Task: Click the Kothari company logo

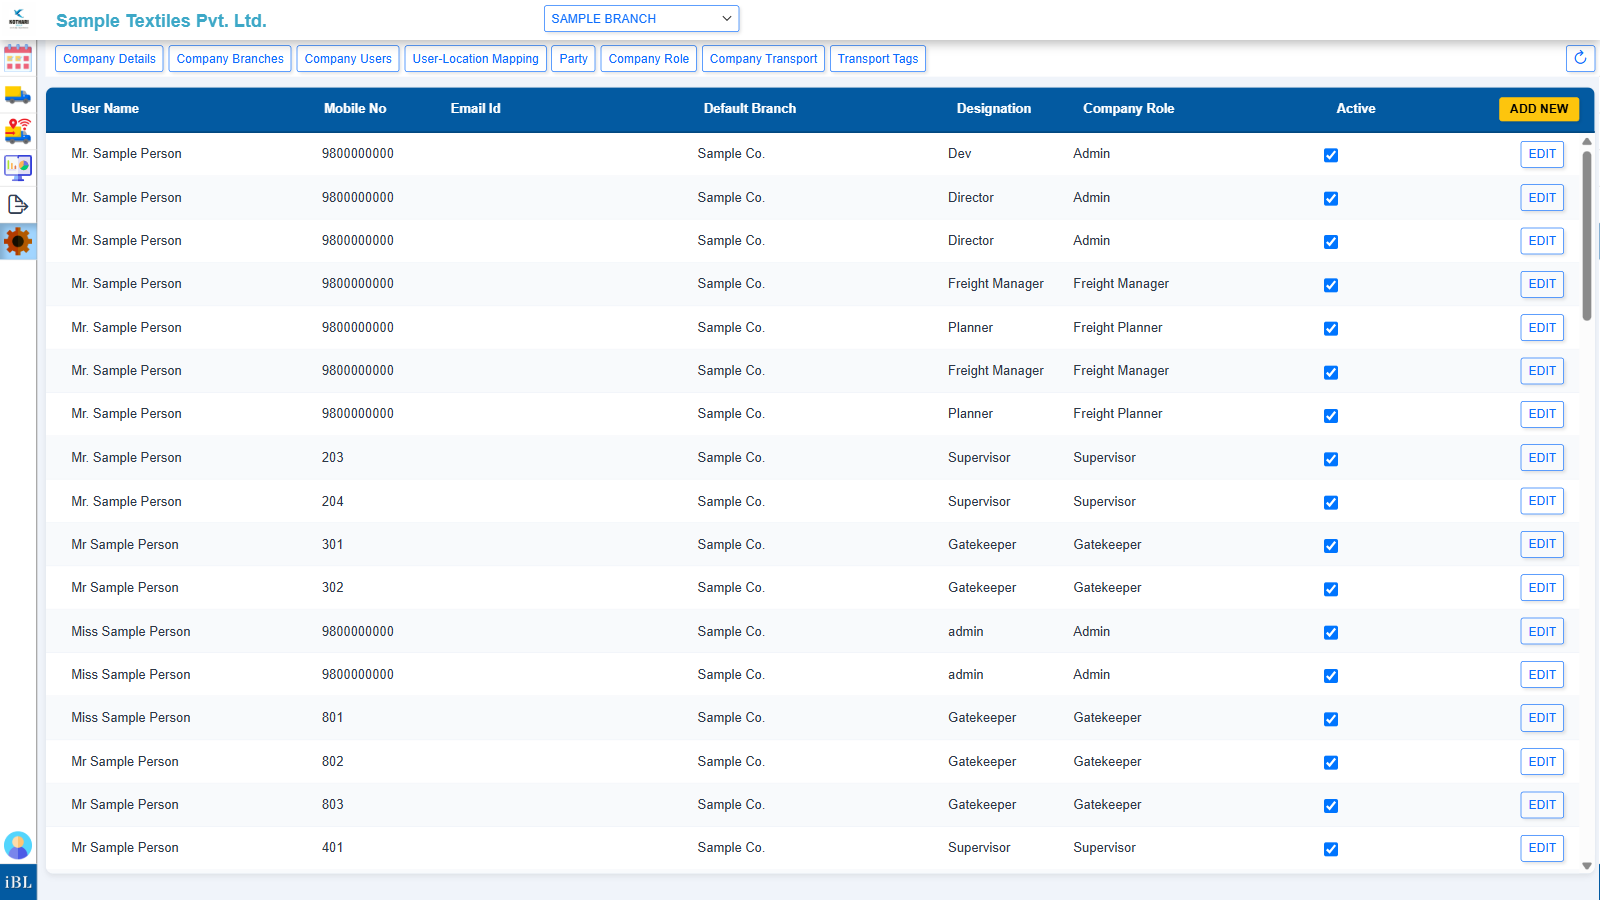Action: tap(19, 18)
